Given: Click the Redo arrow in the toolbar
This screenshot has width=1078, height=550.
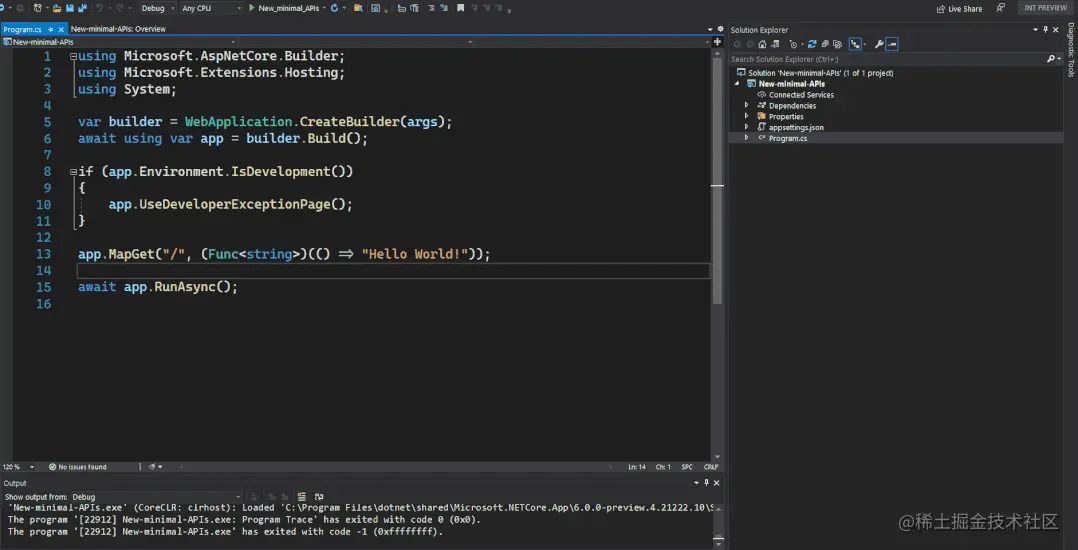Looking at the screenshot, I should click(120, 8).
